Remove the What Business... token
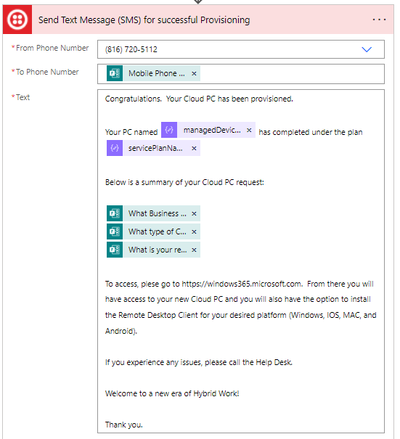This screenshot has width=400, height=439. point(194,214)
